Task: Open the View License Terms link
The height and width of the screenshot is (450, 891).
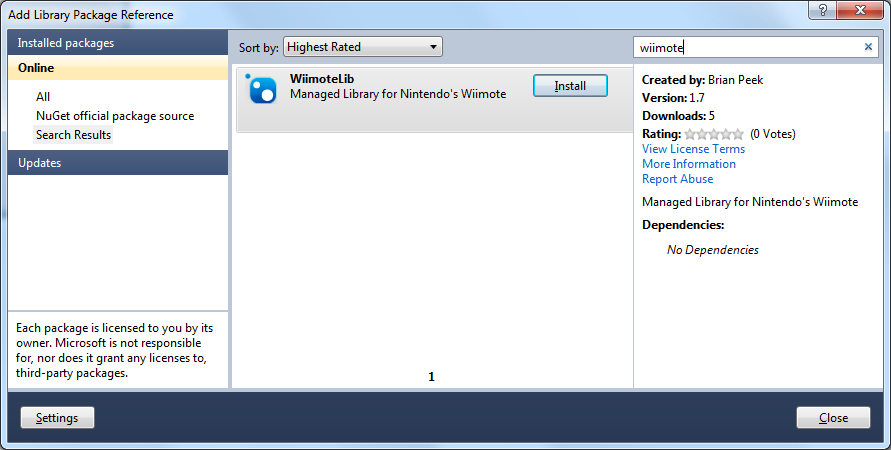Action: pyautogui.click(x=693, y=149)
